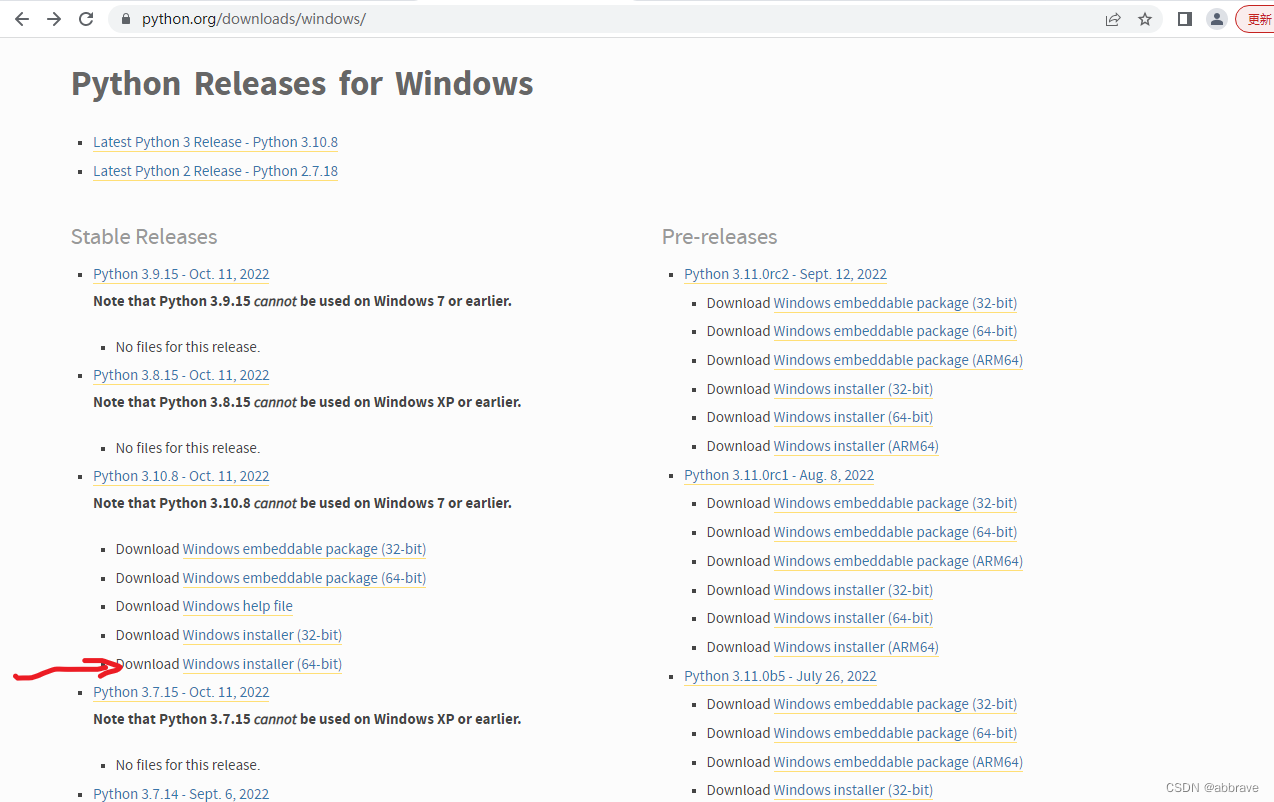Viewport: 1274px width, 802px height.
Task: Click 'No files for this release.' under Python 3.9.15
Action: pyautogui.click(x=188, y=347)
